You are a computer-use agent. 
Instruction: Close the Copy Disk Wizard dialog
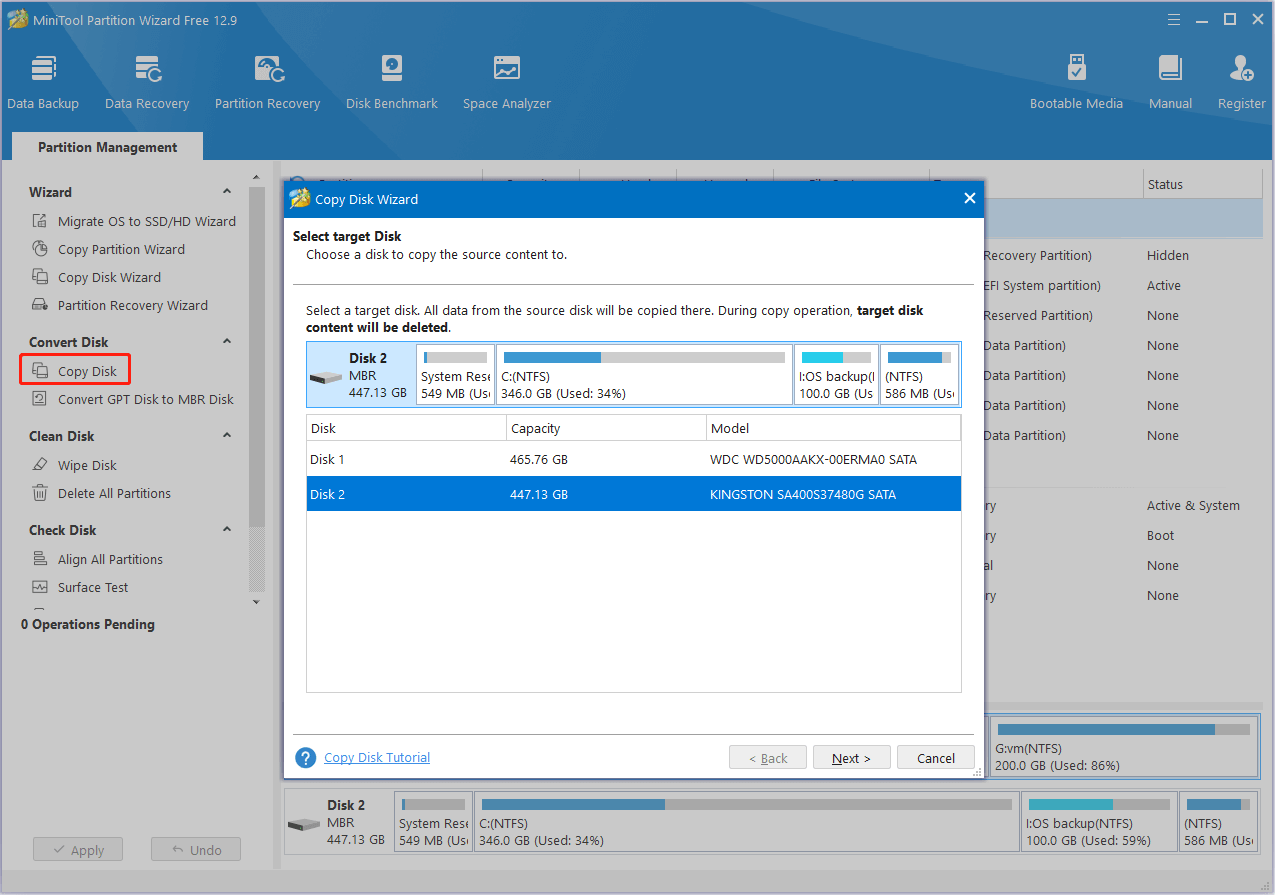[x=969, y=199]
